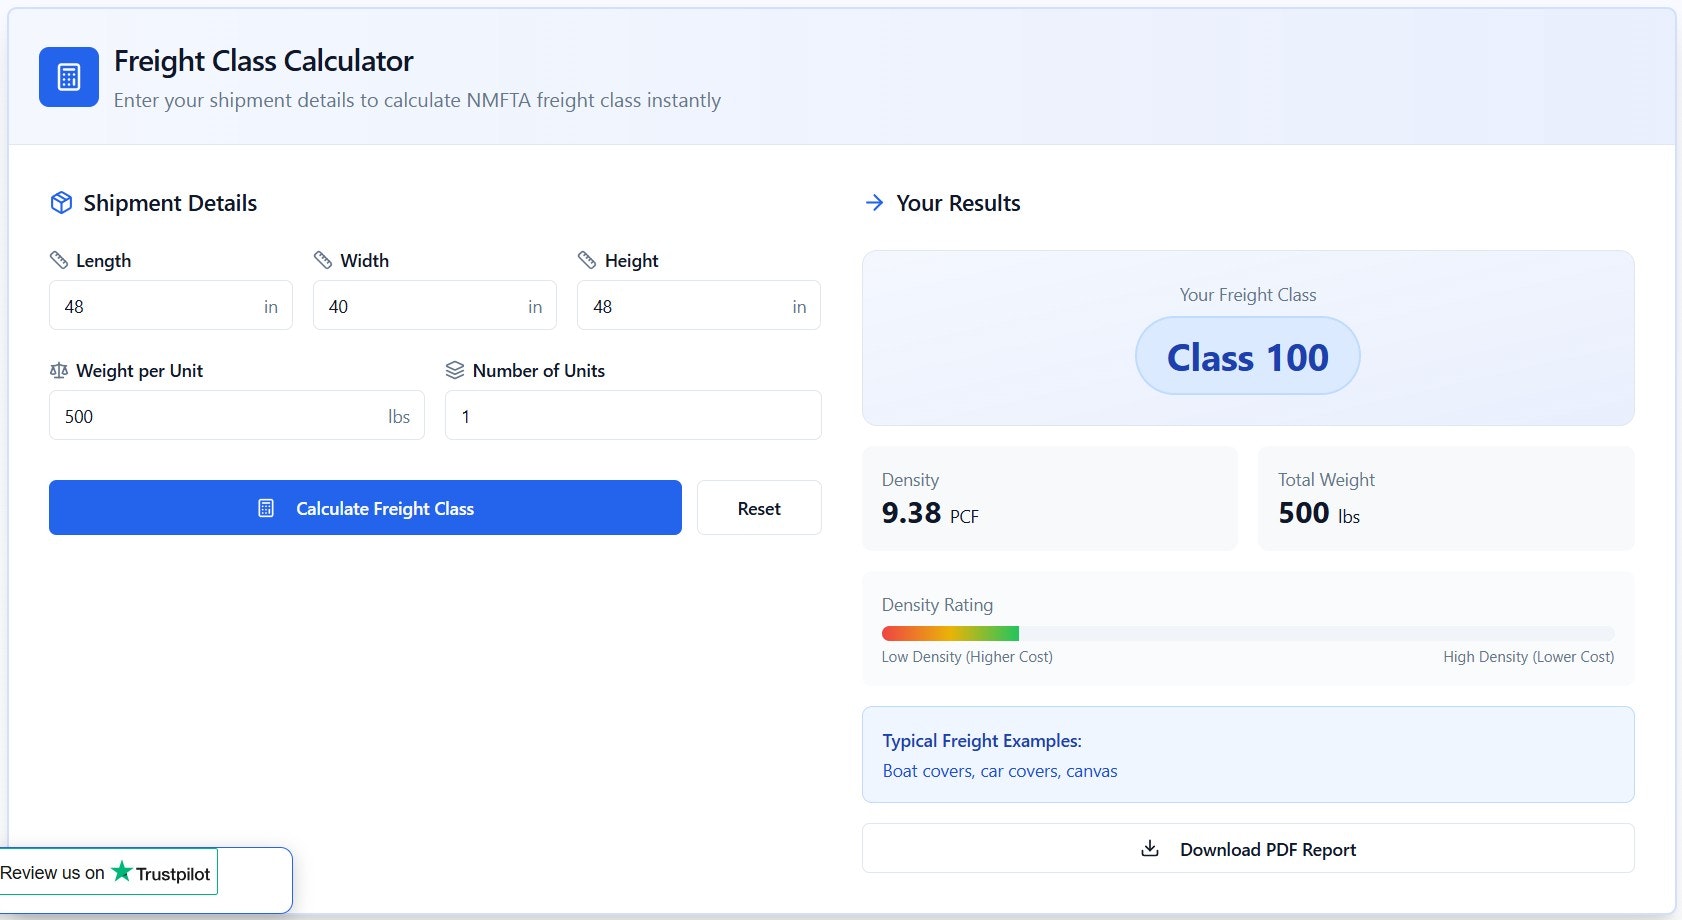This screenshot has width=1682, height=920.
Task: Click the Boat covers, car covers, canvas link
Action: pos(1000,771)
